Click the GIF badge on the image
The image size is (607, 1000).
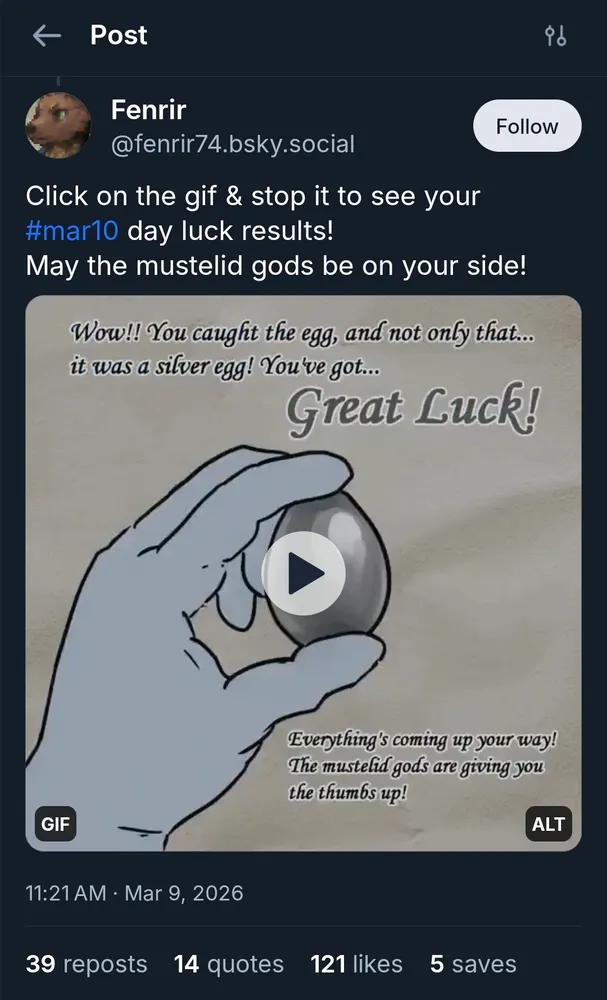55,824
